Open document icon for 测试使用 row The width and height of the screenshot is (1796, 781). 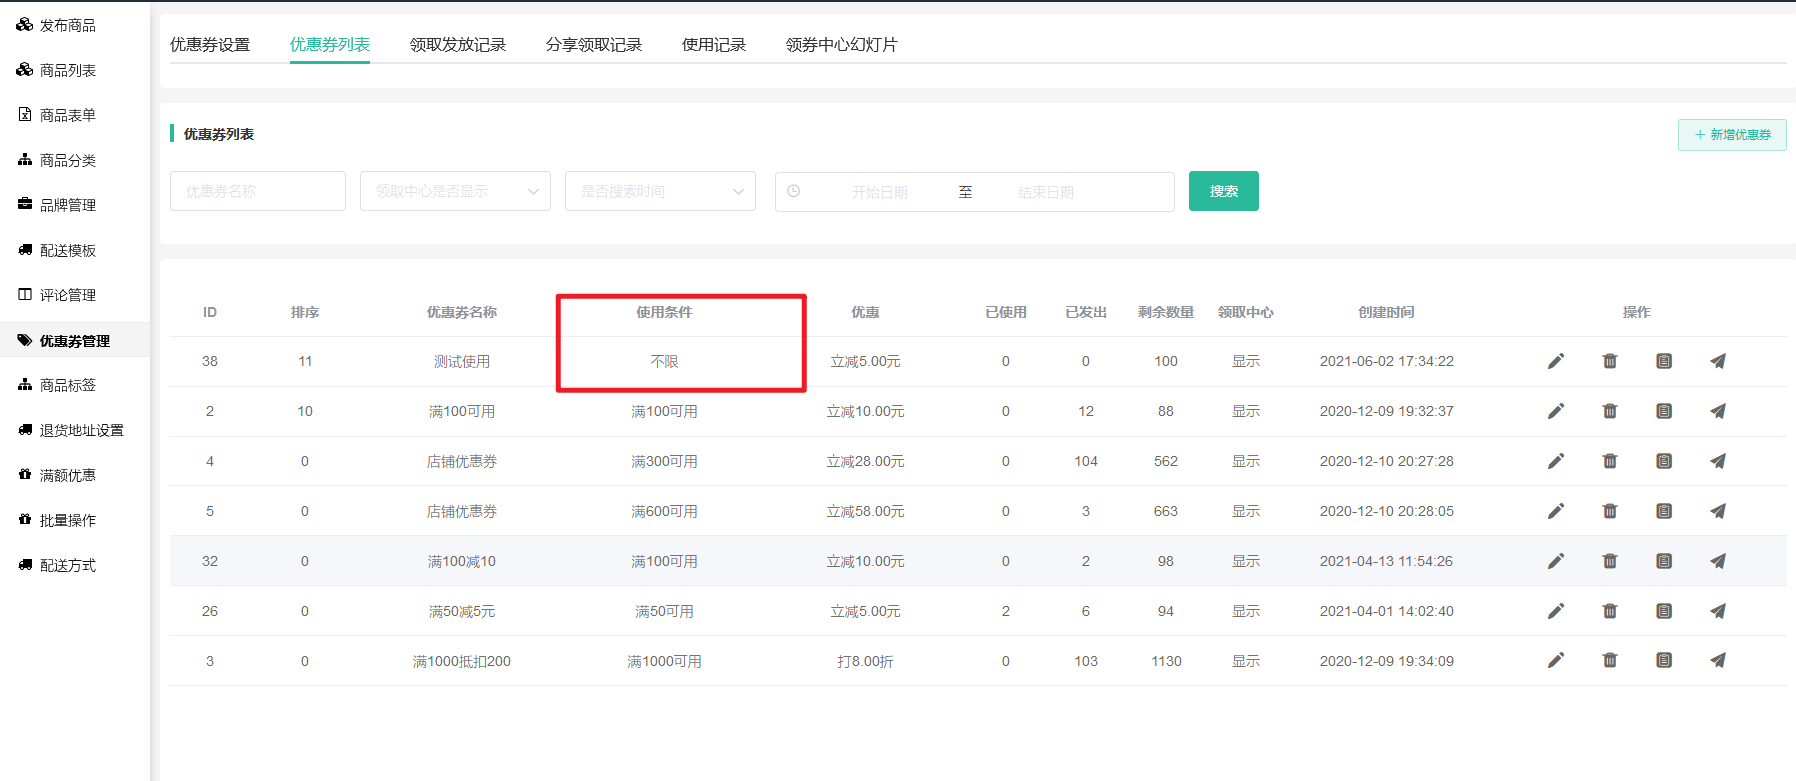pyautogui.click(x=1664, y=361)
